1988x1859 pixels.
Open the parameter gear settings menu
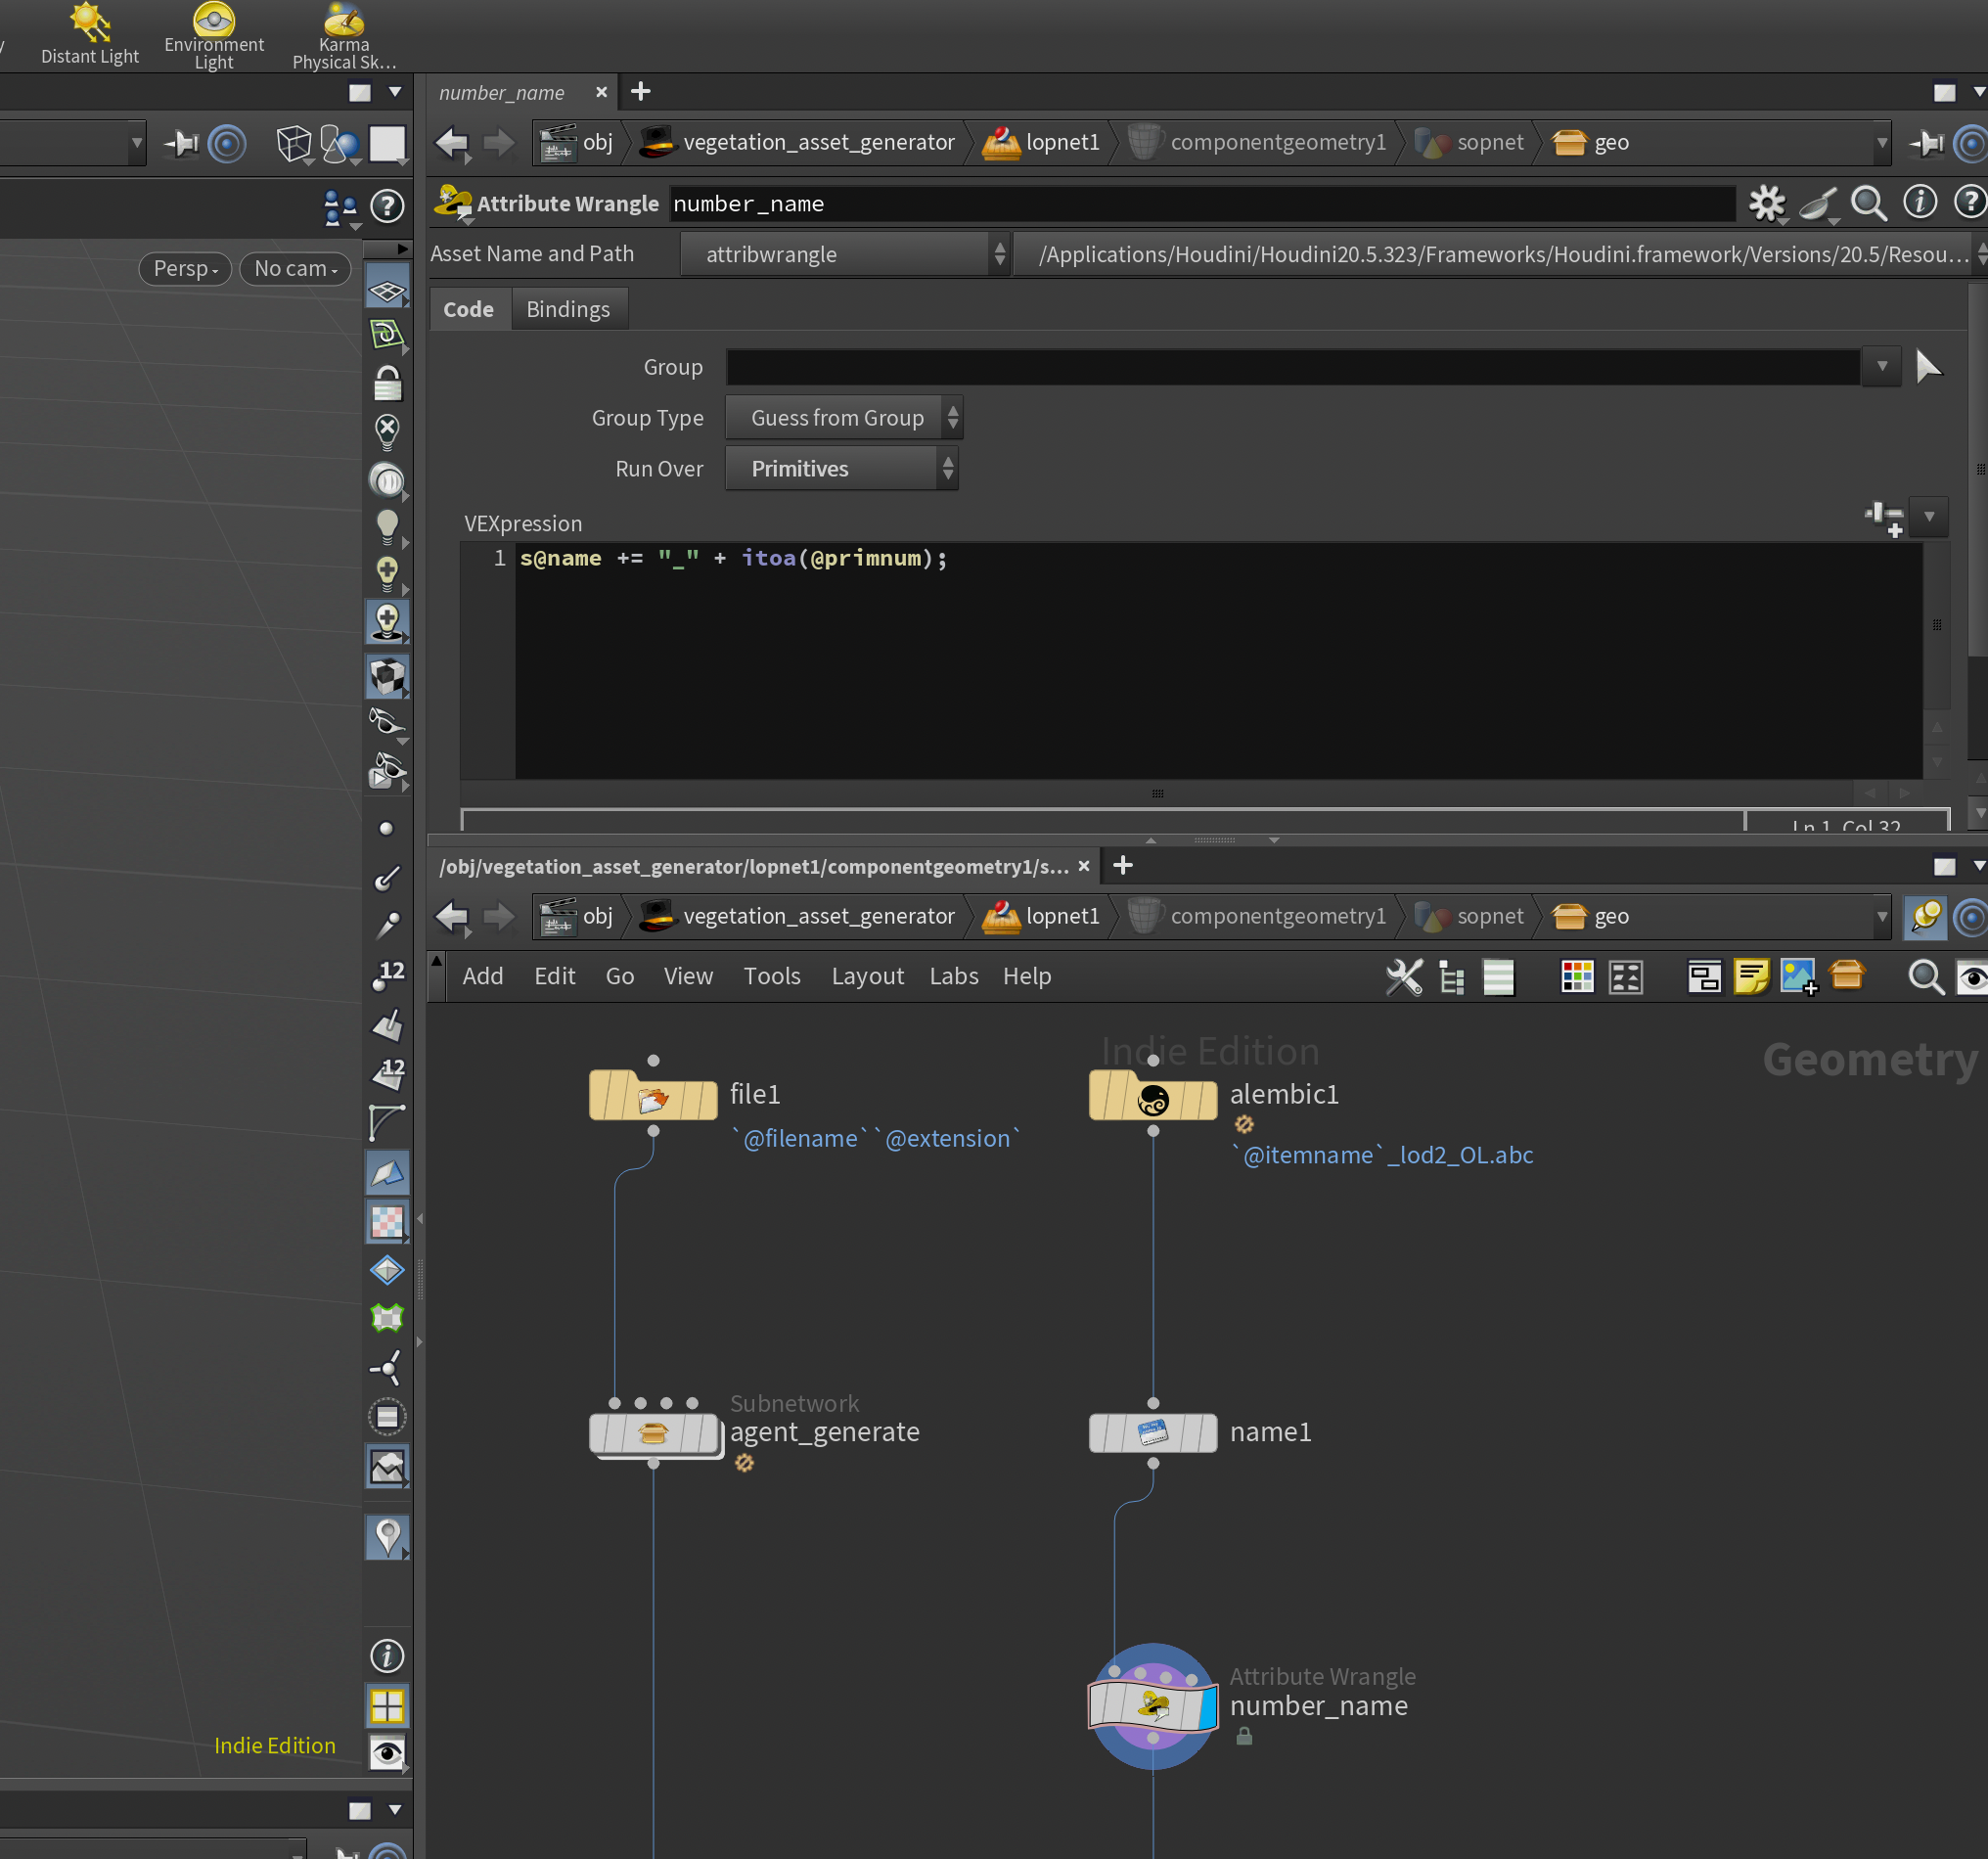(1766, 204)
